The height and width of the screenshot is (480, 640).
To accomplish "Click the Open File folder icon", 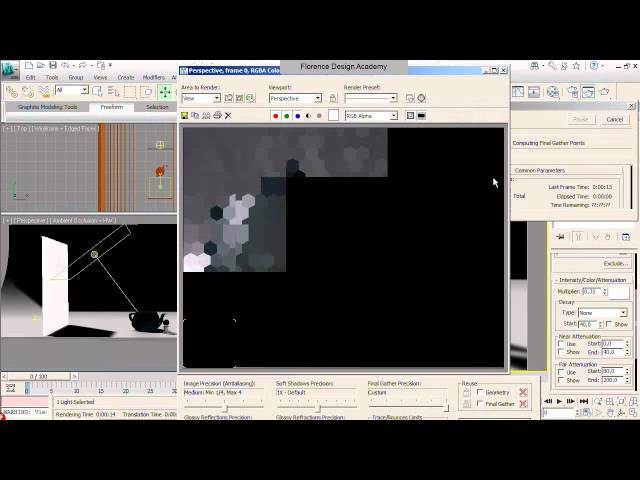I will point(40,65).
